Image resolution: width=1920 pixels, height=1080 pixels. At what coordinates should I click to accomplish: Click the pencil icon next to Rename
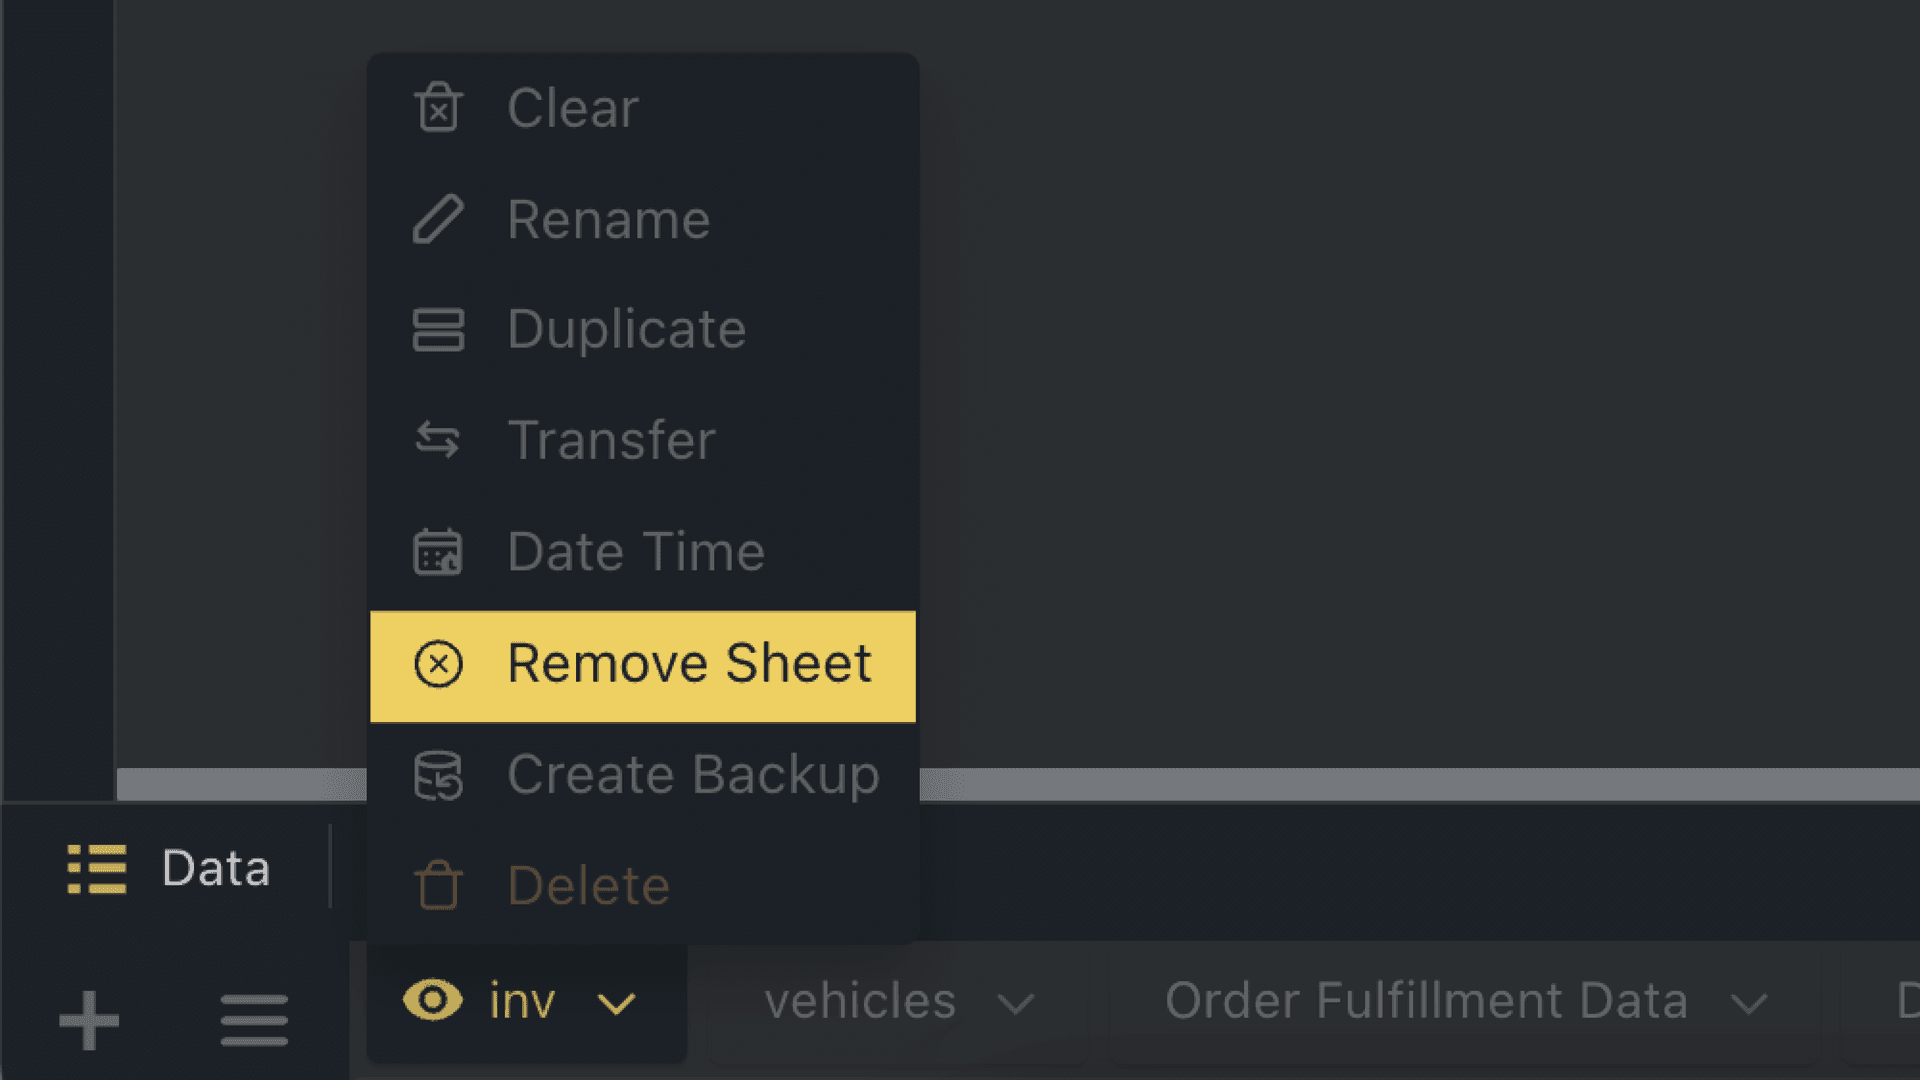tap(437, 220)
